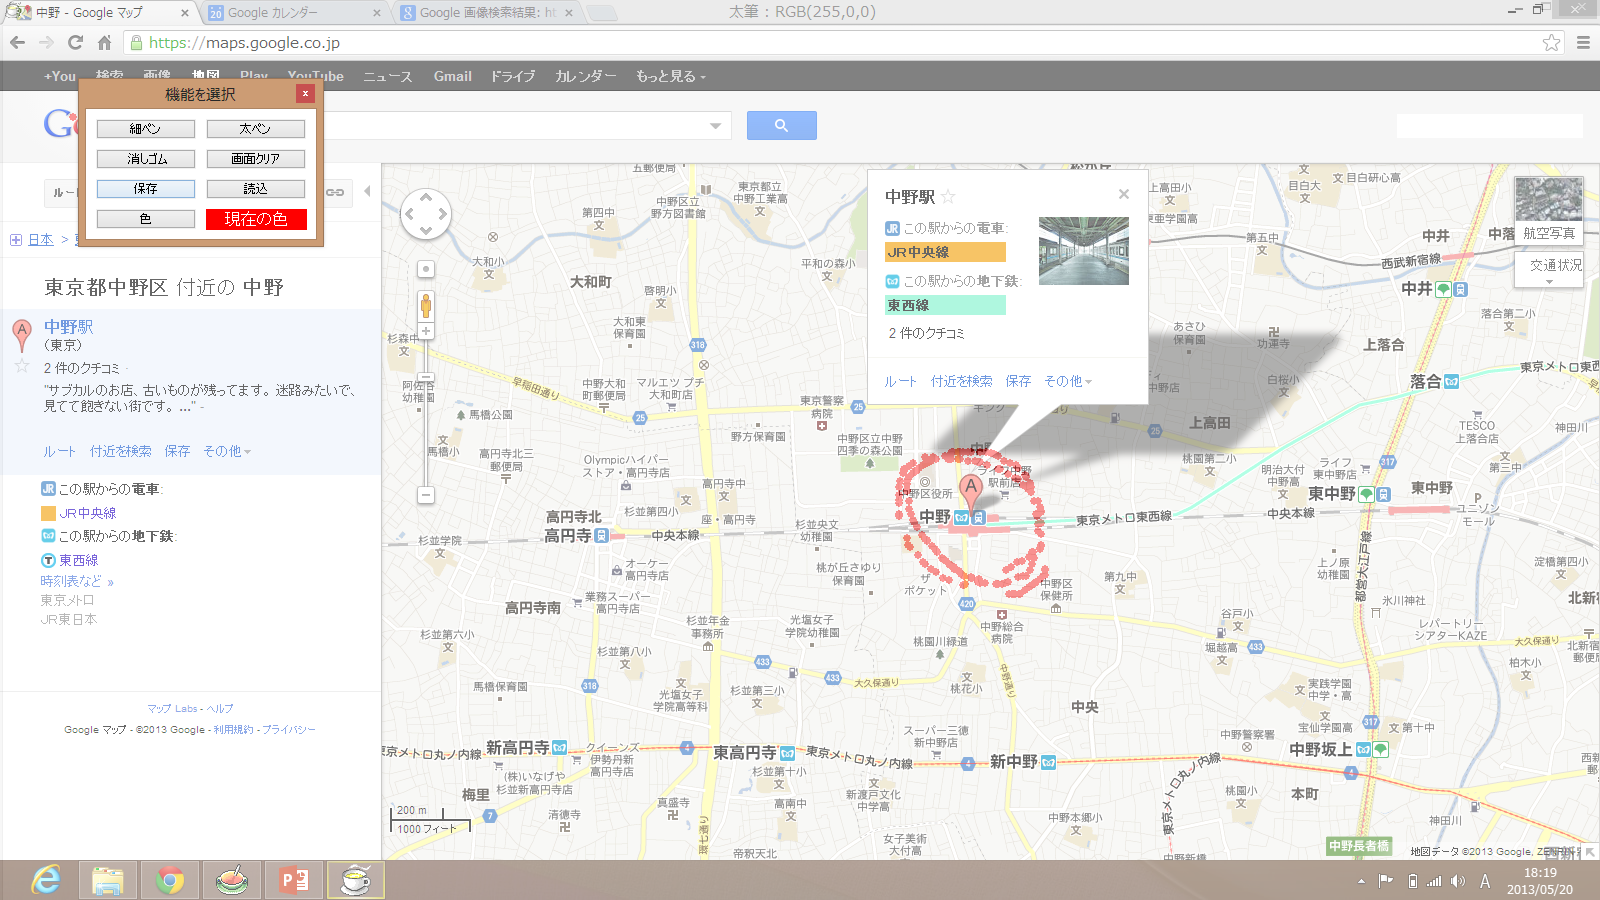
Task: Click the browser reload button
Action: click(75, 42)
